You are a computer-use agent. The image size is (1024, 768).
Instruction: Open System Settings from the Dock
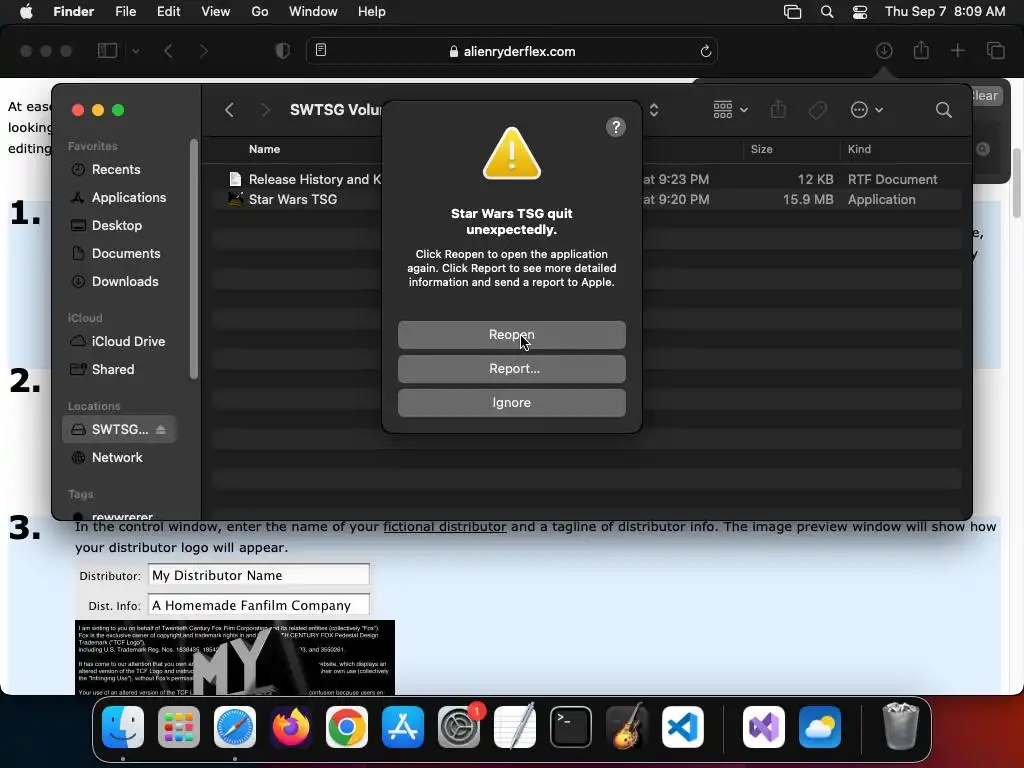click(458, 727)
